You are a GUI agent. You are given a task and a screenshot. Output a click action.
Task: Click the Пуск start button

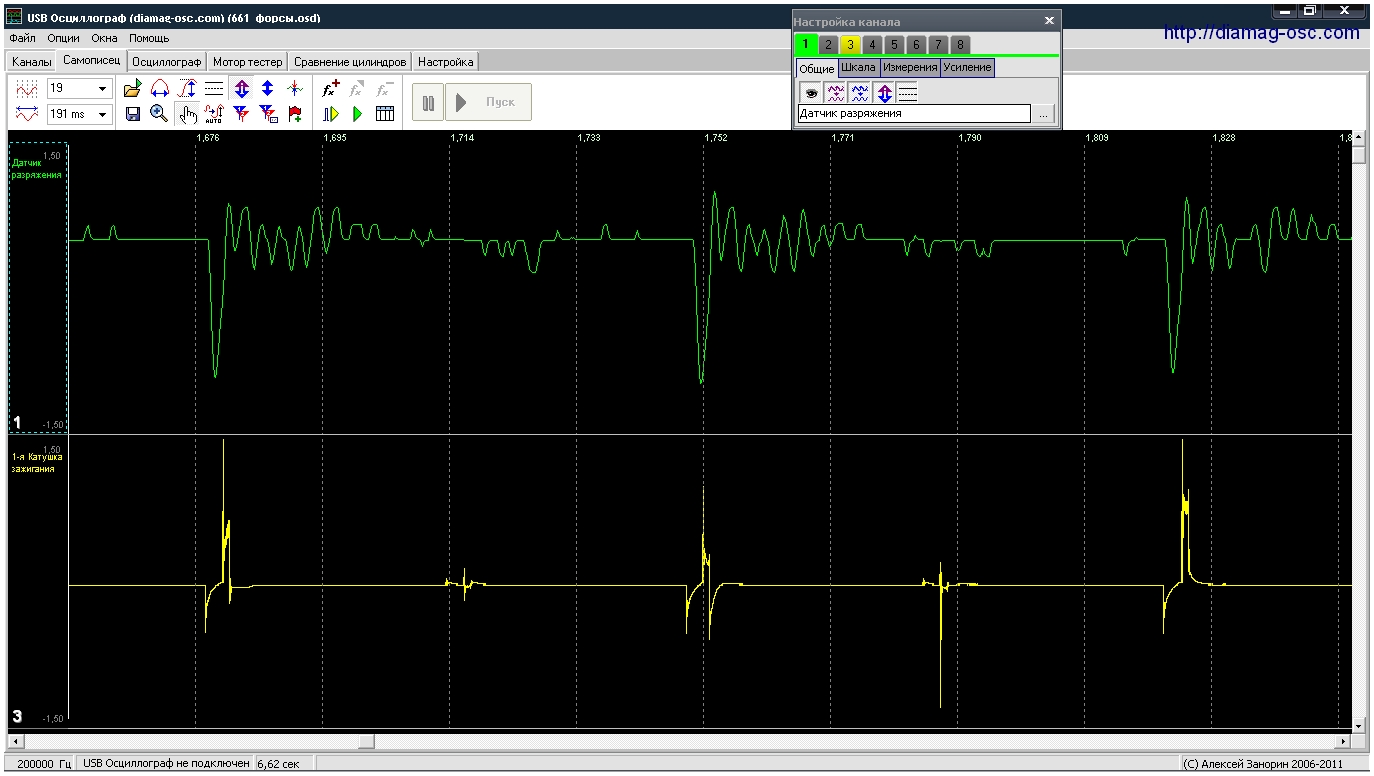(488, 102)
